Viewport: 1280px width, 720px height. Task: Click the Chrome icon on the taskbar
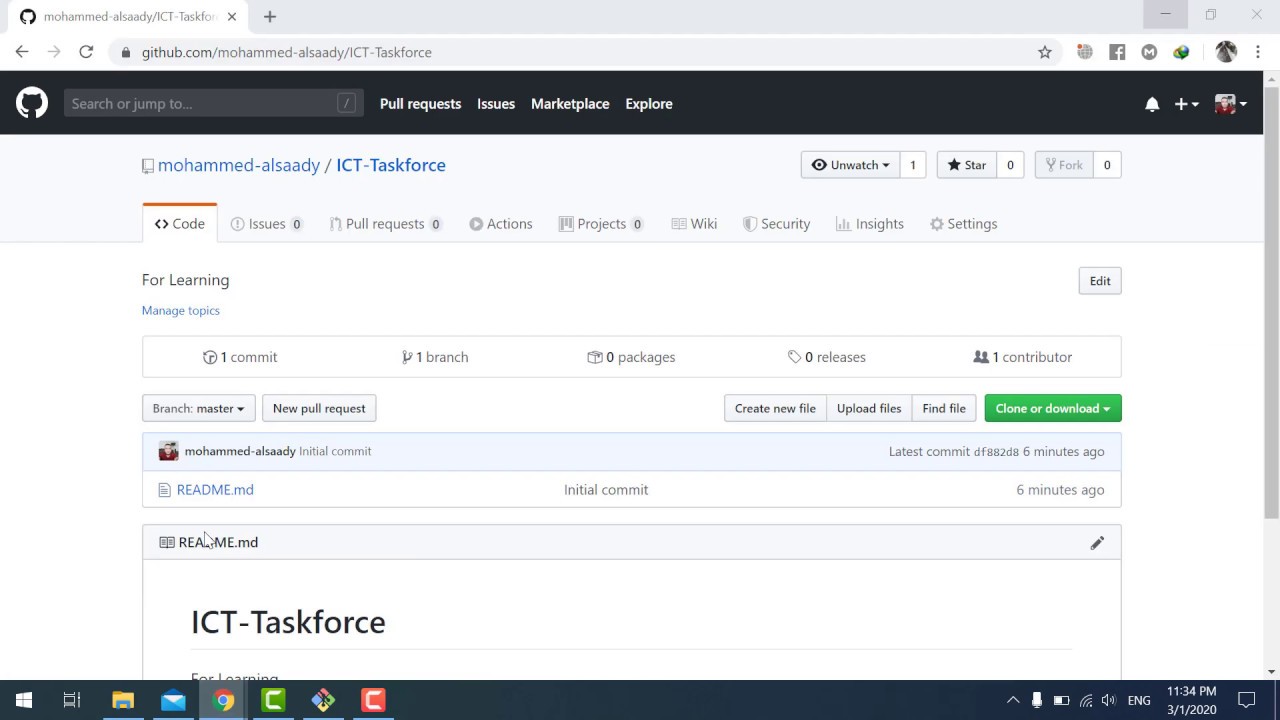[x=223, y=700]
